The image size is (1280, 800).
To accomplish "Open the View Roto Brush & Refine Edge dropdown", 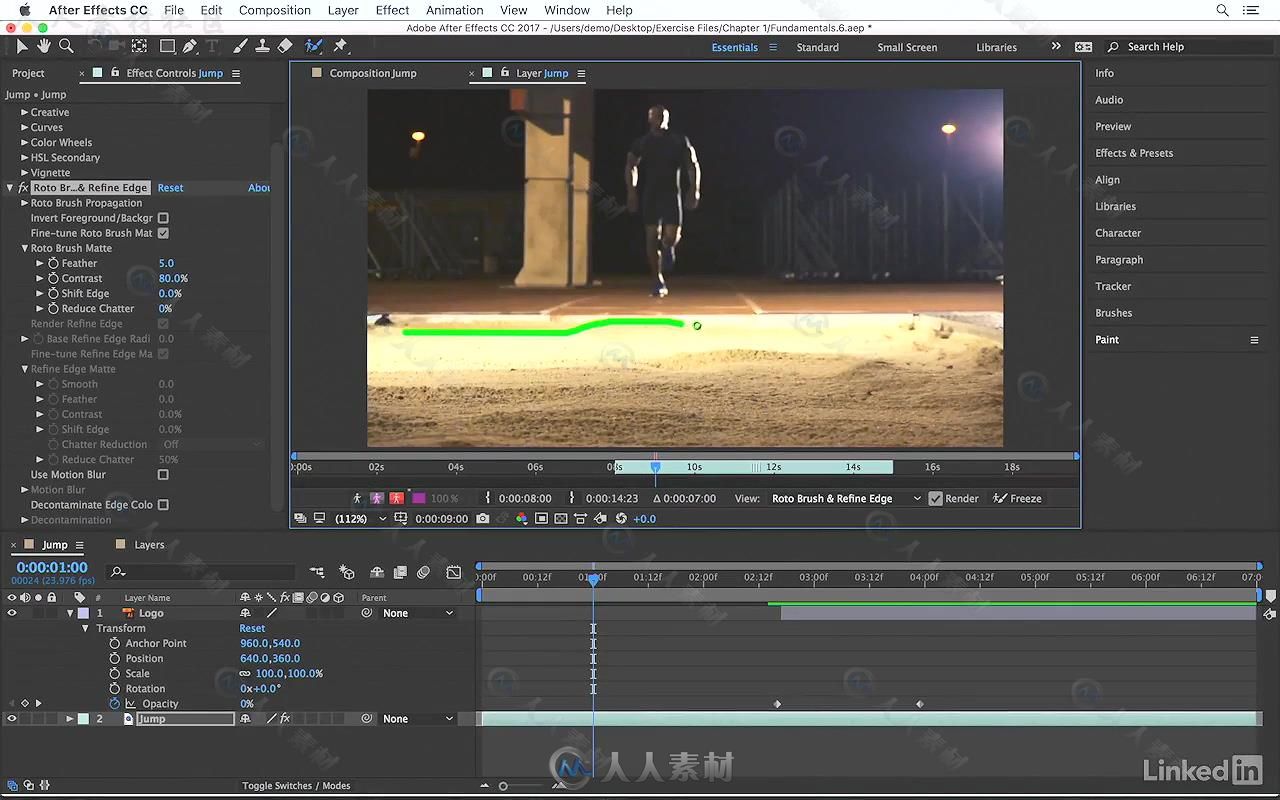I will [846, 498].
